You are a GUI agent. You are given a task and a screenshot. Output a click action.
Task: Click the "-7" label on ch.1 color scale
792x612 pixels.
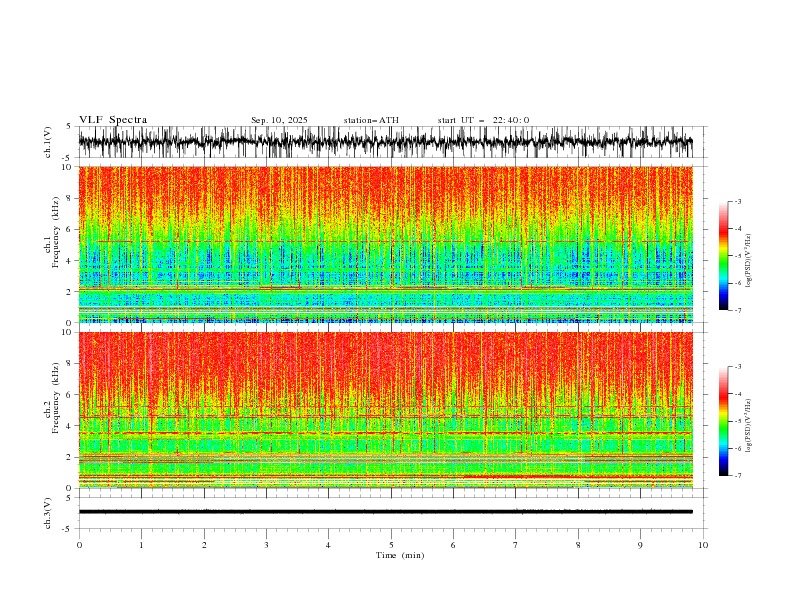[x=737, y=310]
